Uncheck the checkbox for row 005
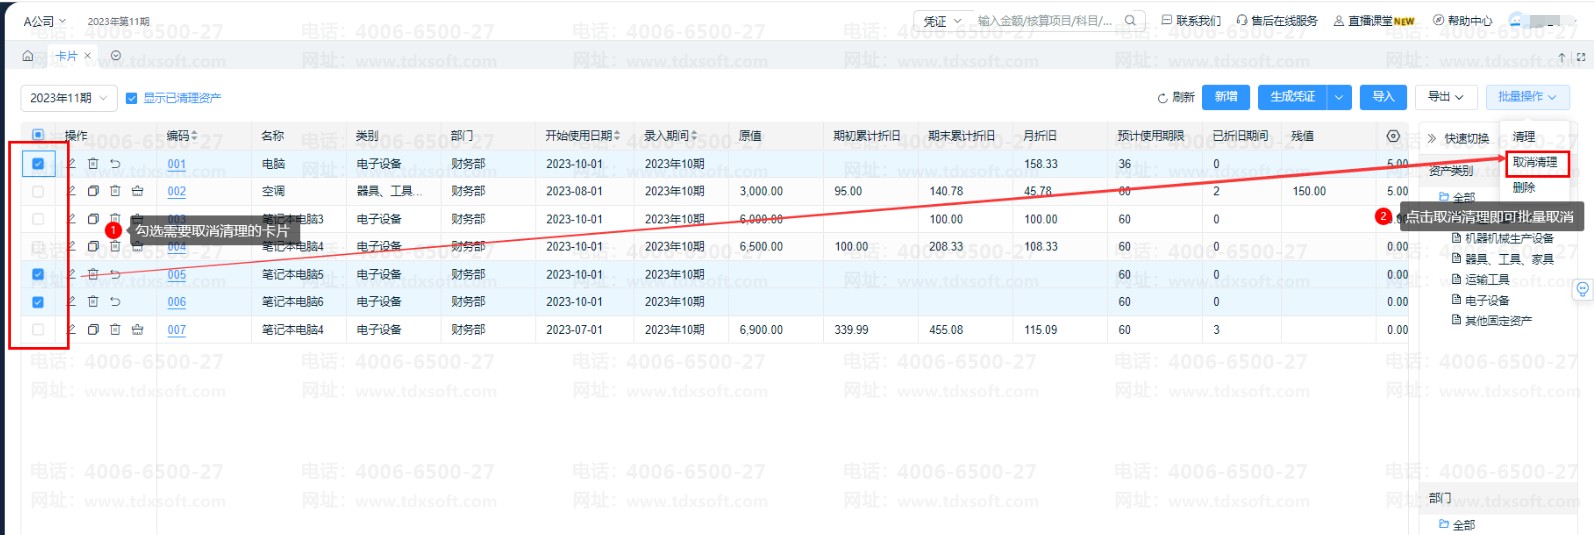This screenshot has width=1594, height=535. pos(38,274)
